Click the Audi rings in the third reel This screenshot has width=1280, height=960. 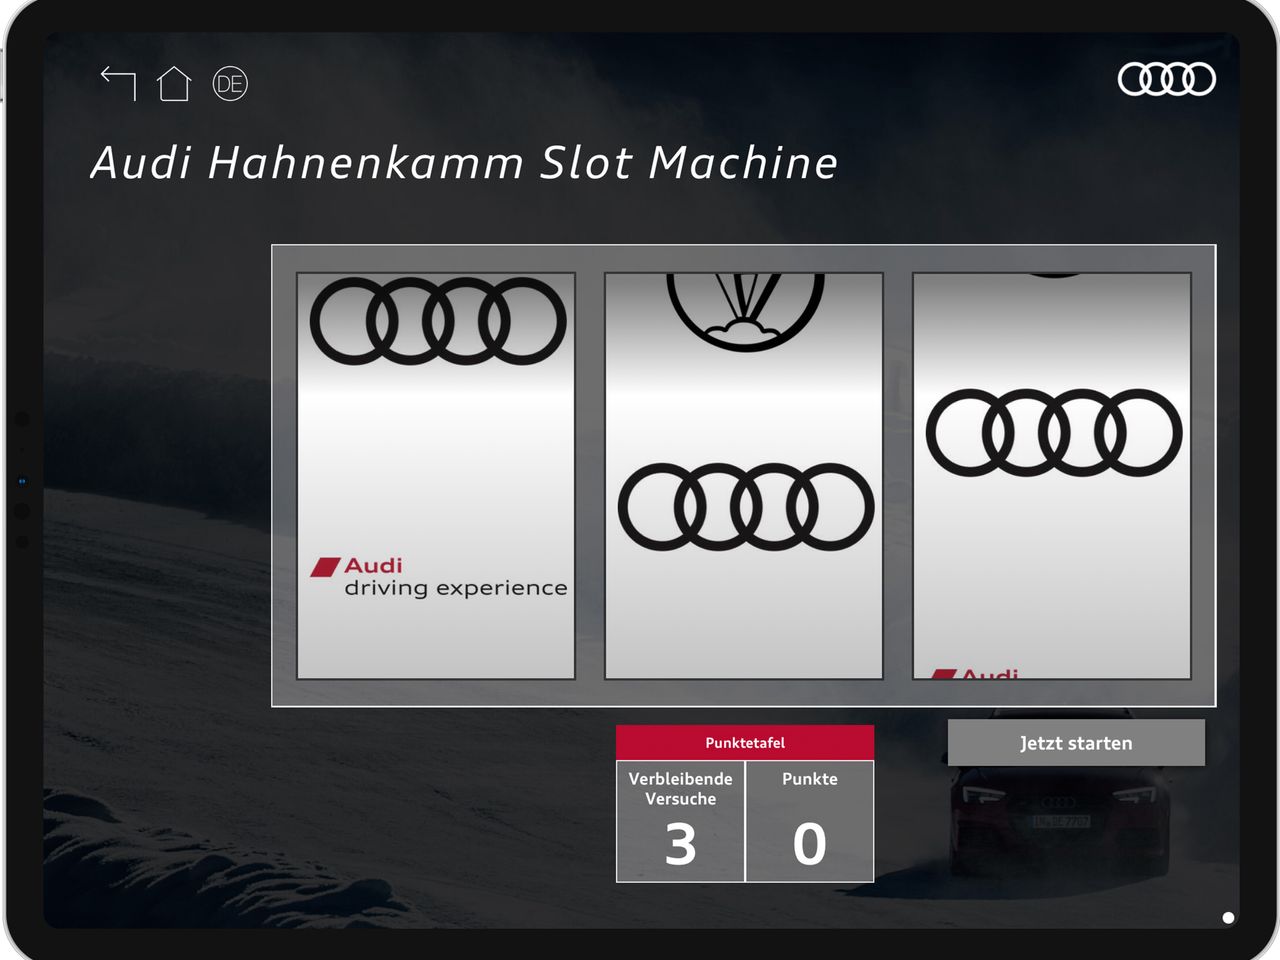click(x=1054, y=433)
